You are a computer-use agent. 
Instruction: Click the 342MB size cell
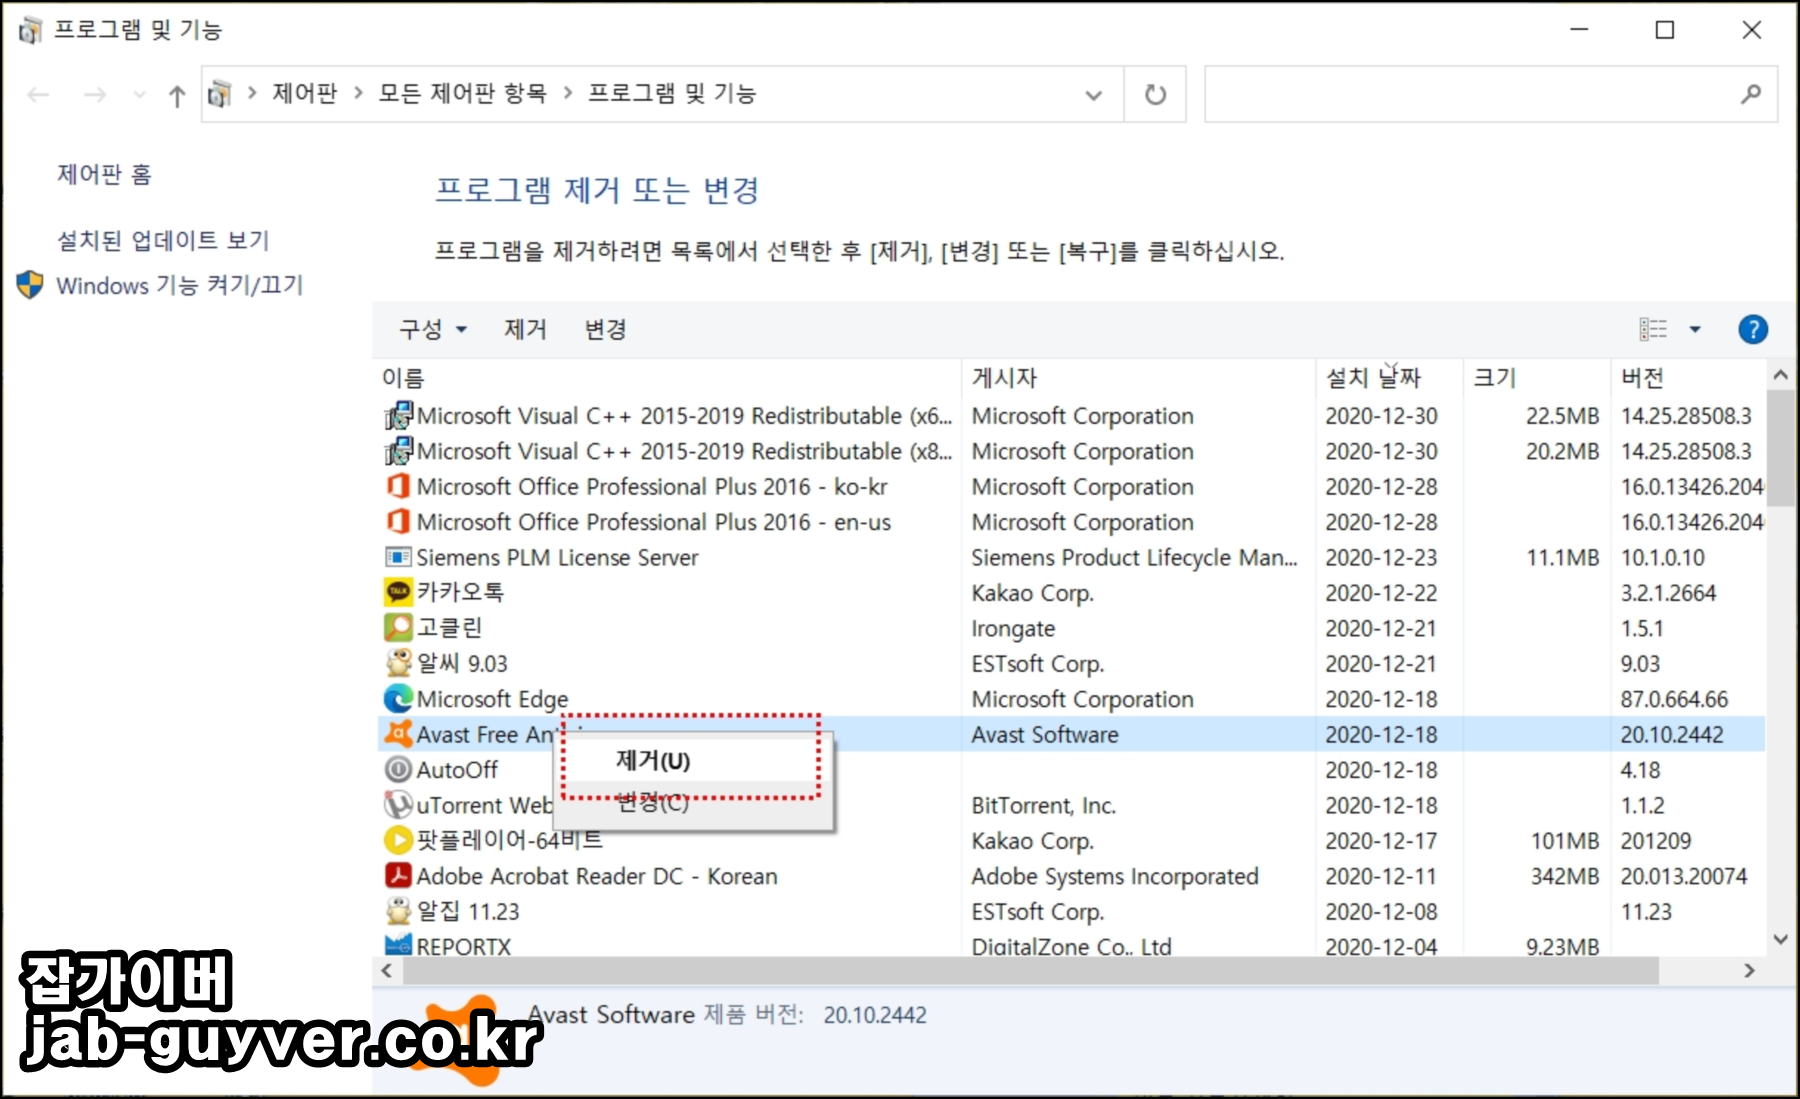pyautogui.click(x=1564, y=875)
